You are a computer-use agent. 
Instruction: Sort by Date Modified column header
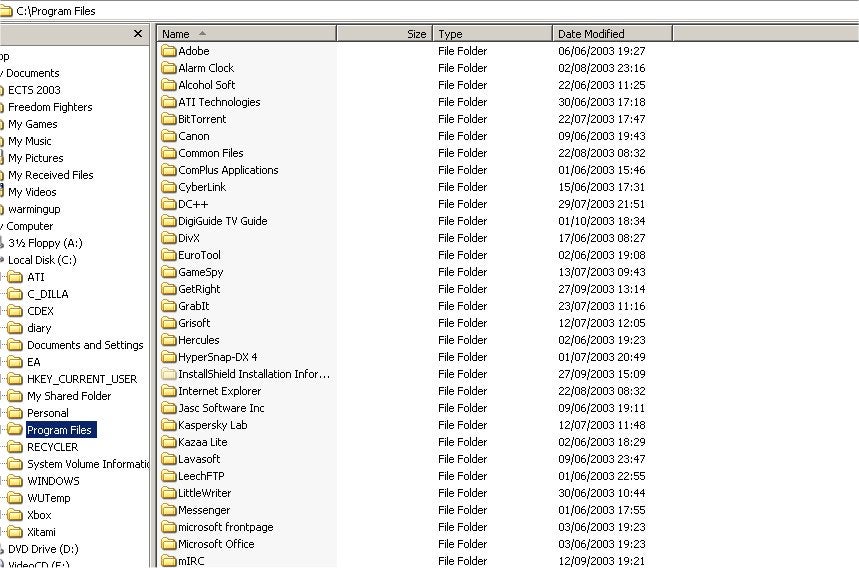click(611, 34)
